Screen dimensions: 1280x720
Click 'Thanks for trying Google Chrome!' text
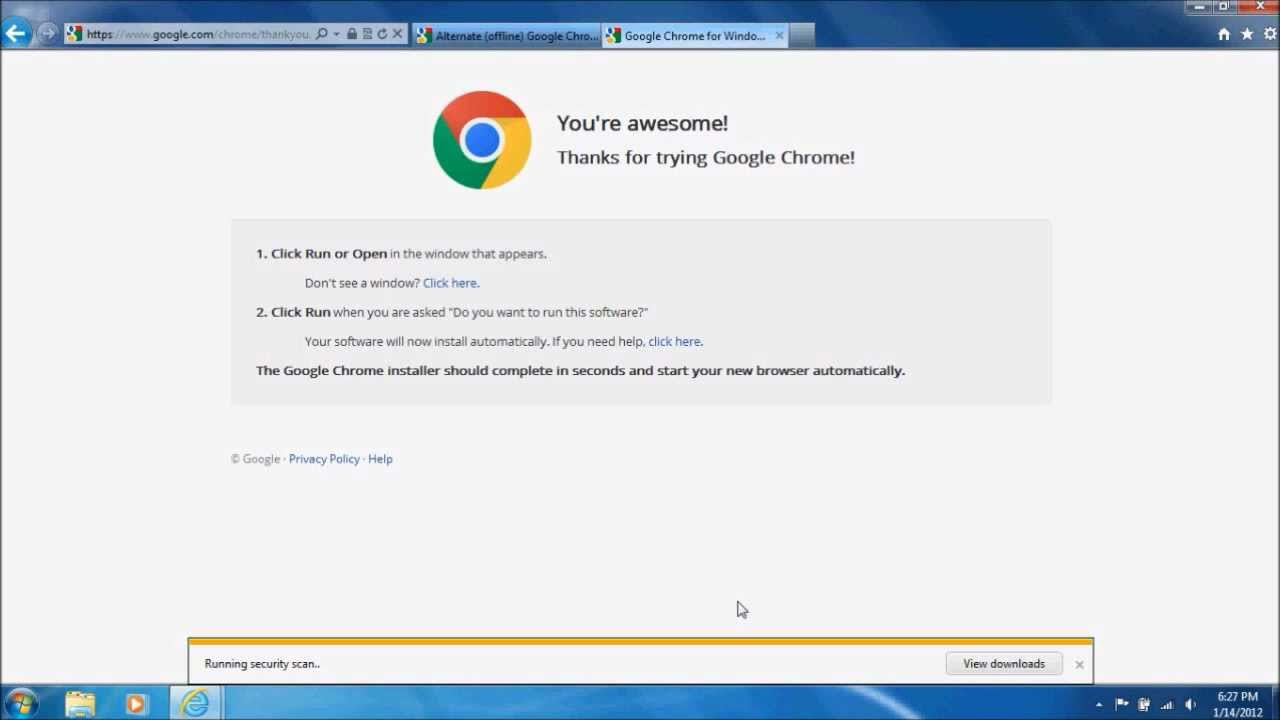706,157
